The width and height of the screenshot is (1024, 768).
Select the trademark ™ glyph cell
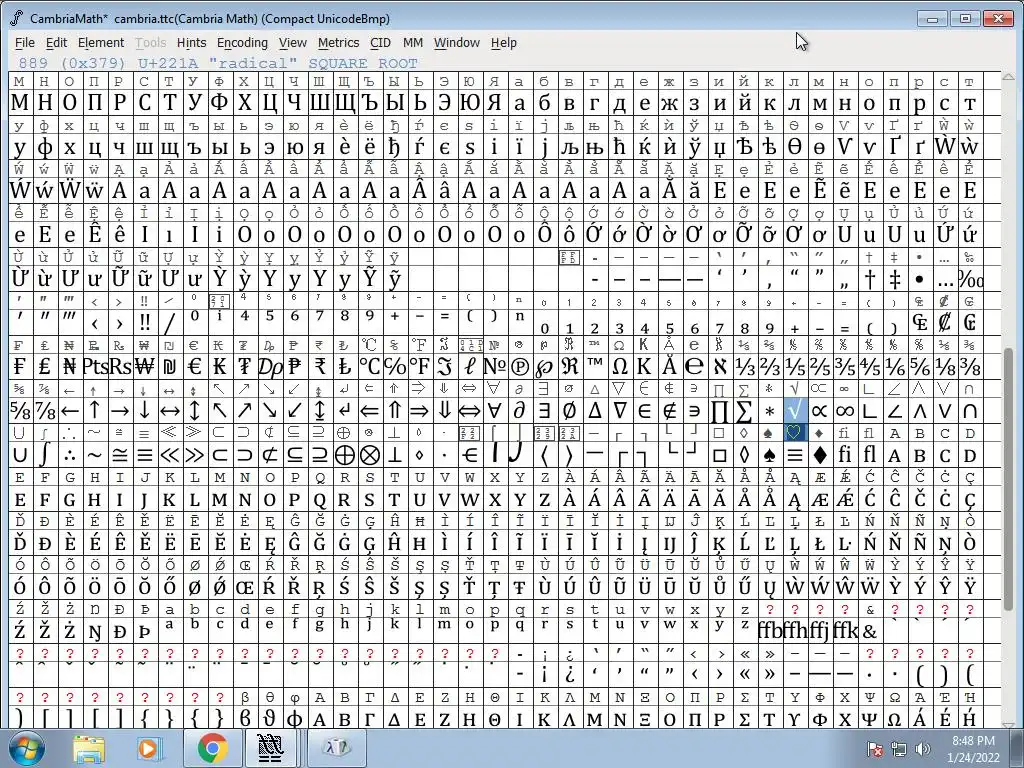[x=594, y=366]
